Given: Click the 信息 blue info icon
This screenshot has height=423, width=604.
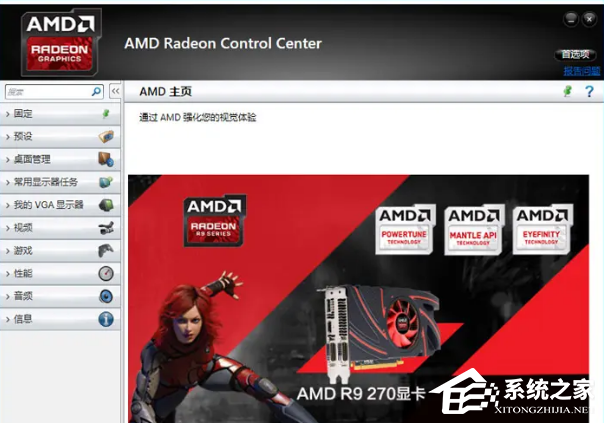Looking at the screenshot, I should 106,319.
